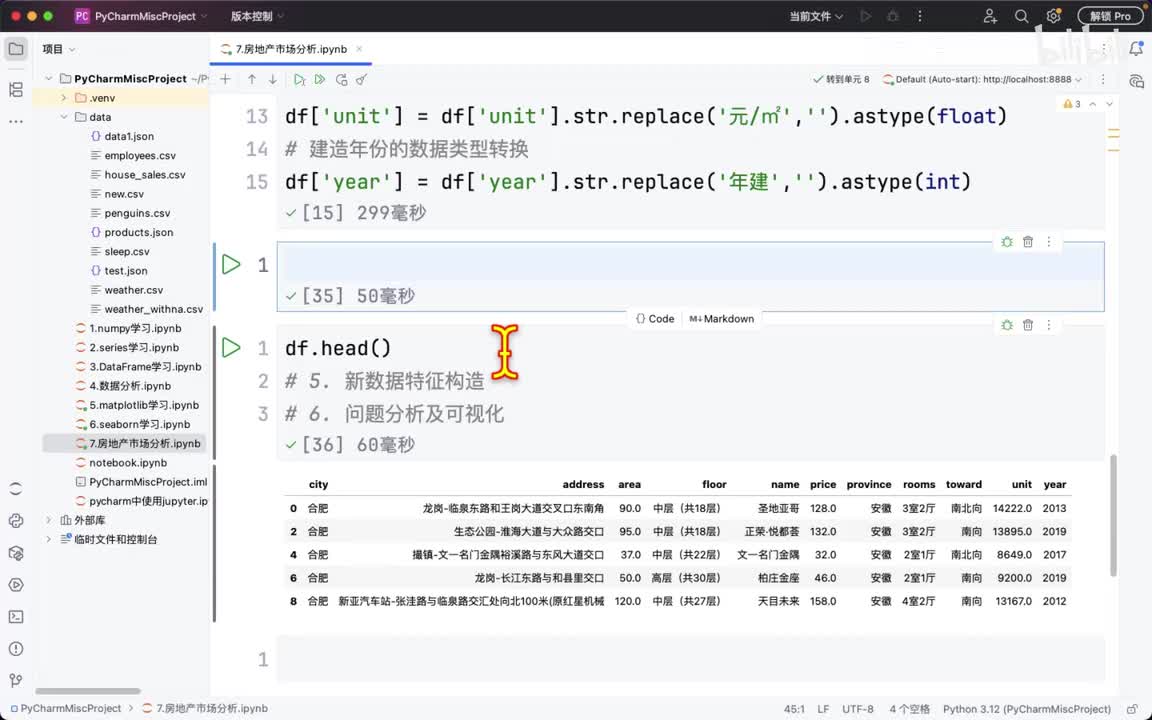
Task: Expand the .venv folder
Action: click(64, 98)
